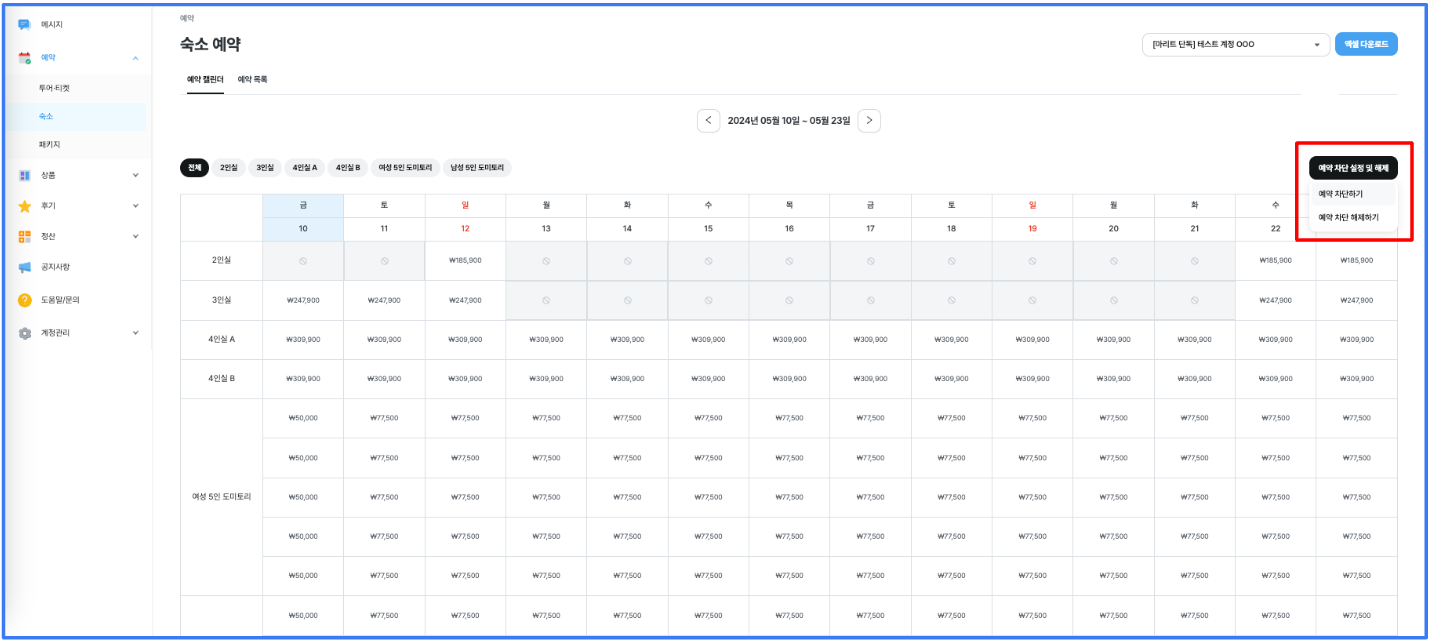The width and height of the screenshot is (1431, 644).
Task: Choose 예약 차단 해제하기 from the menu
Action: pyautogui.click(x=1348, y=217)
